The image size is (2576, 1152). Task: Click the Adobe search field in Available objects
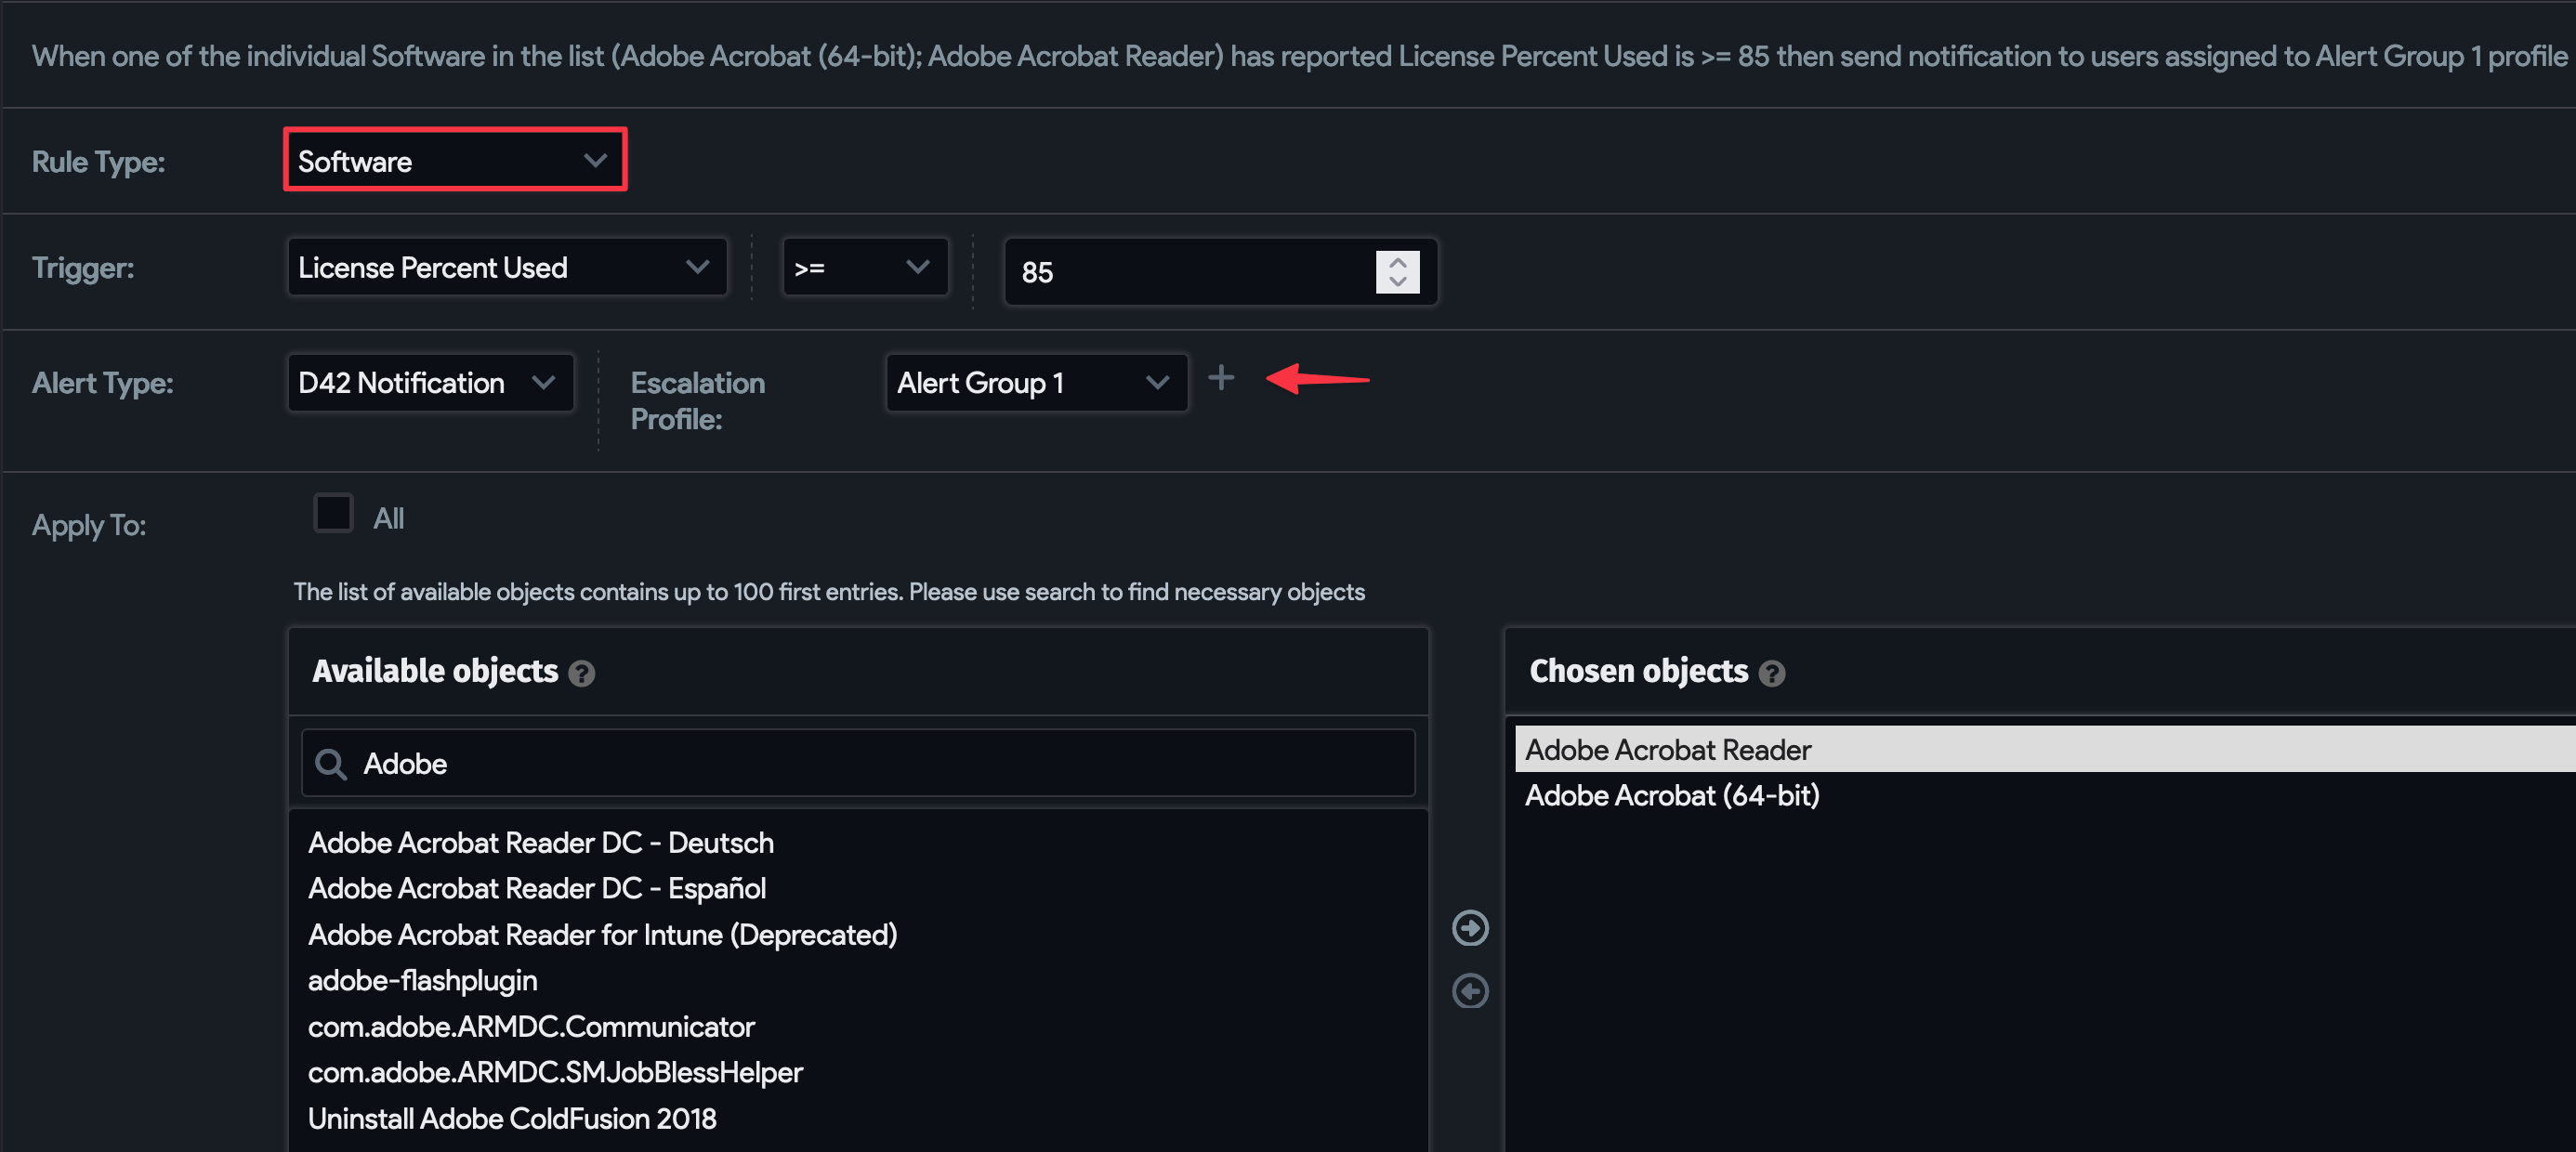(858, 763)
